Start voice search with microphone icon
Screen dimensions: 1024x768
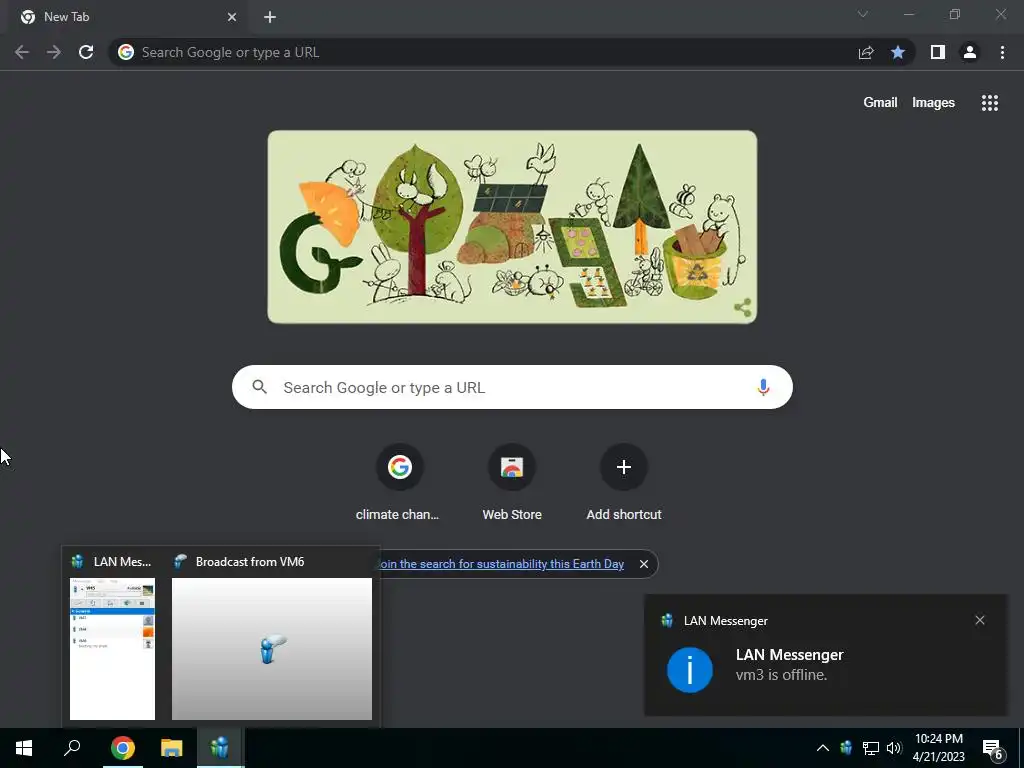pyautogui.click(x=763, y=387)
